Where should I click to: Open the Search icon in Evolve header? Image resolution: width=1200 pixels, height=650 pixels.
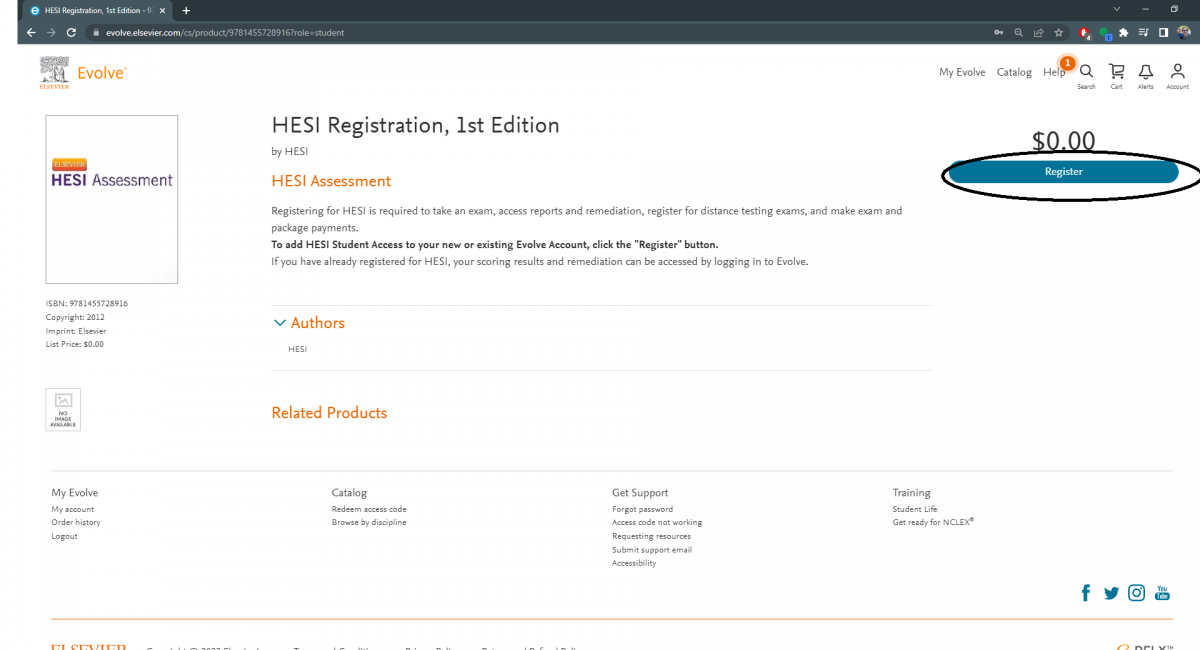click(x=1086, y=72)
